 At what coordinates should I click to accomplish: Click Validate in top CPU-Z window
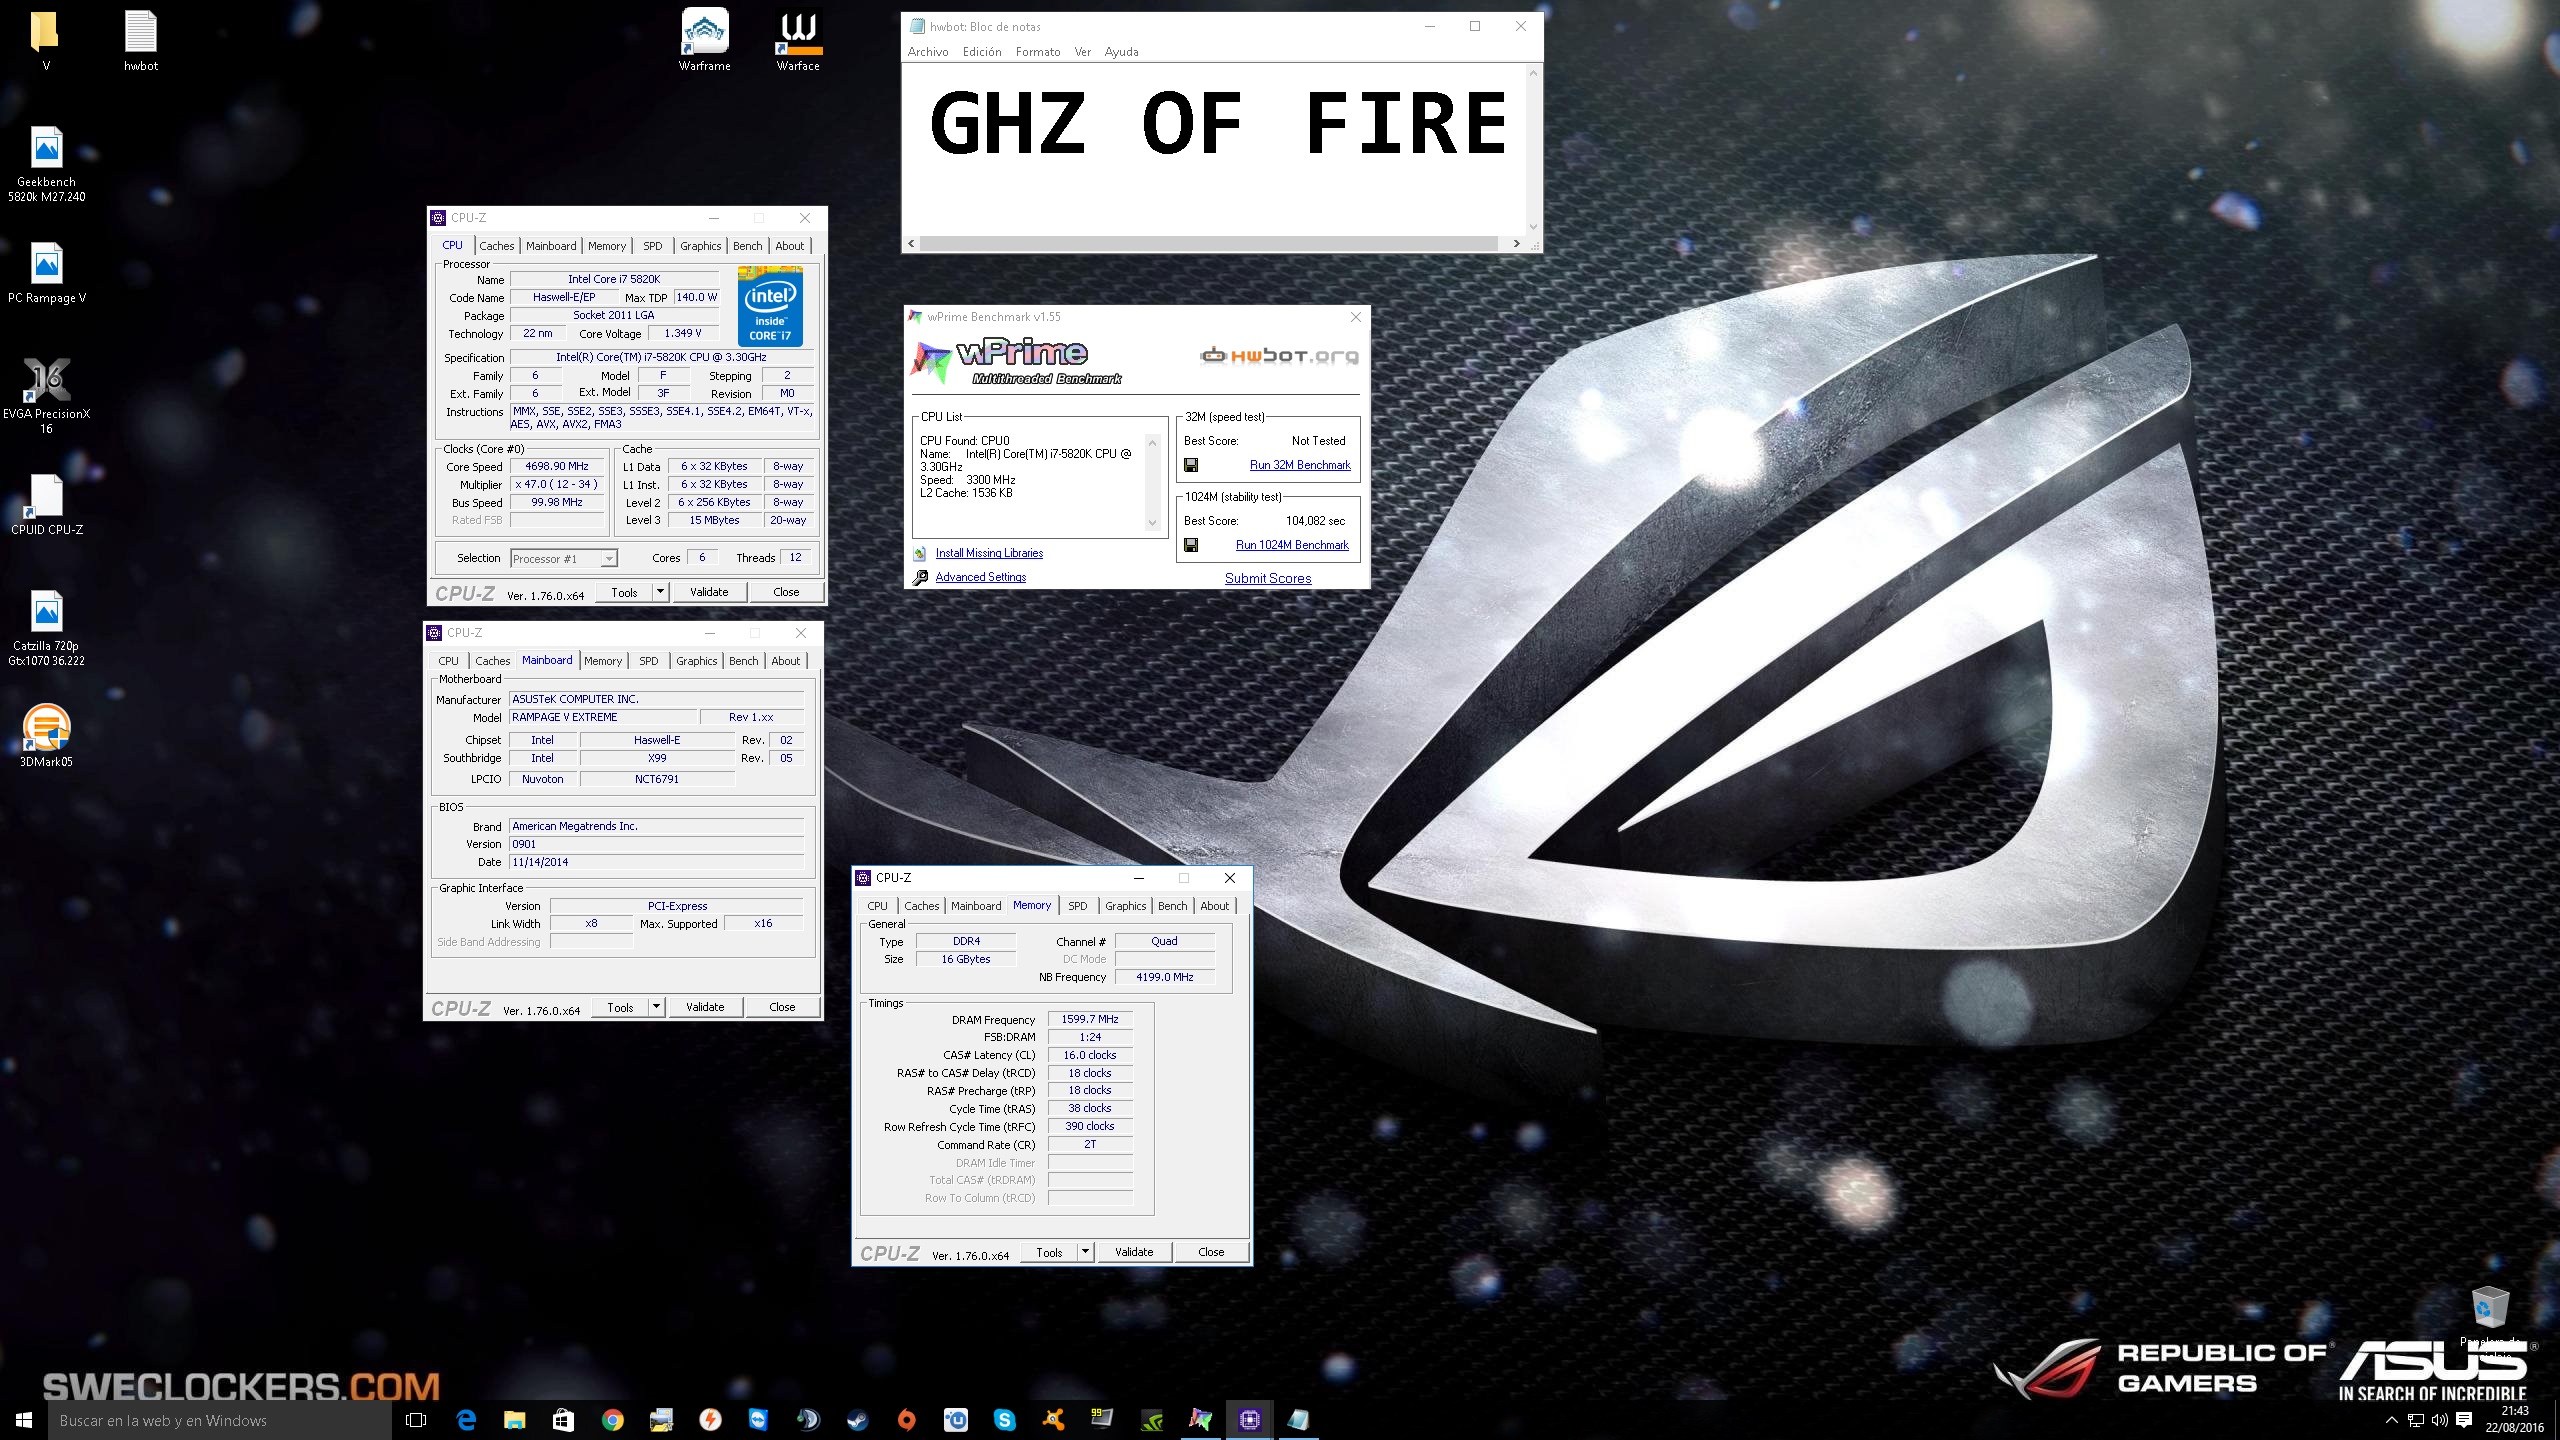[x=709, y=592]
